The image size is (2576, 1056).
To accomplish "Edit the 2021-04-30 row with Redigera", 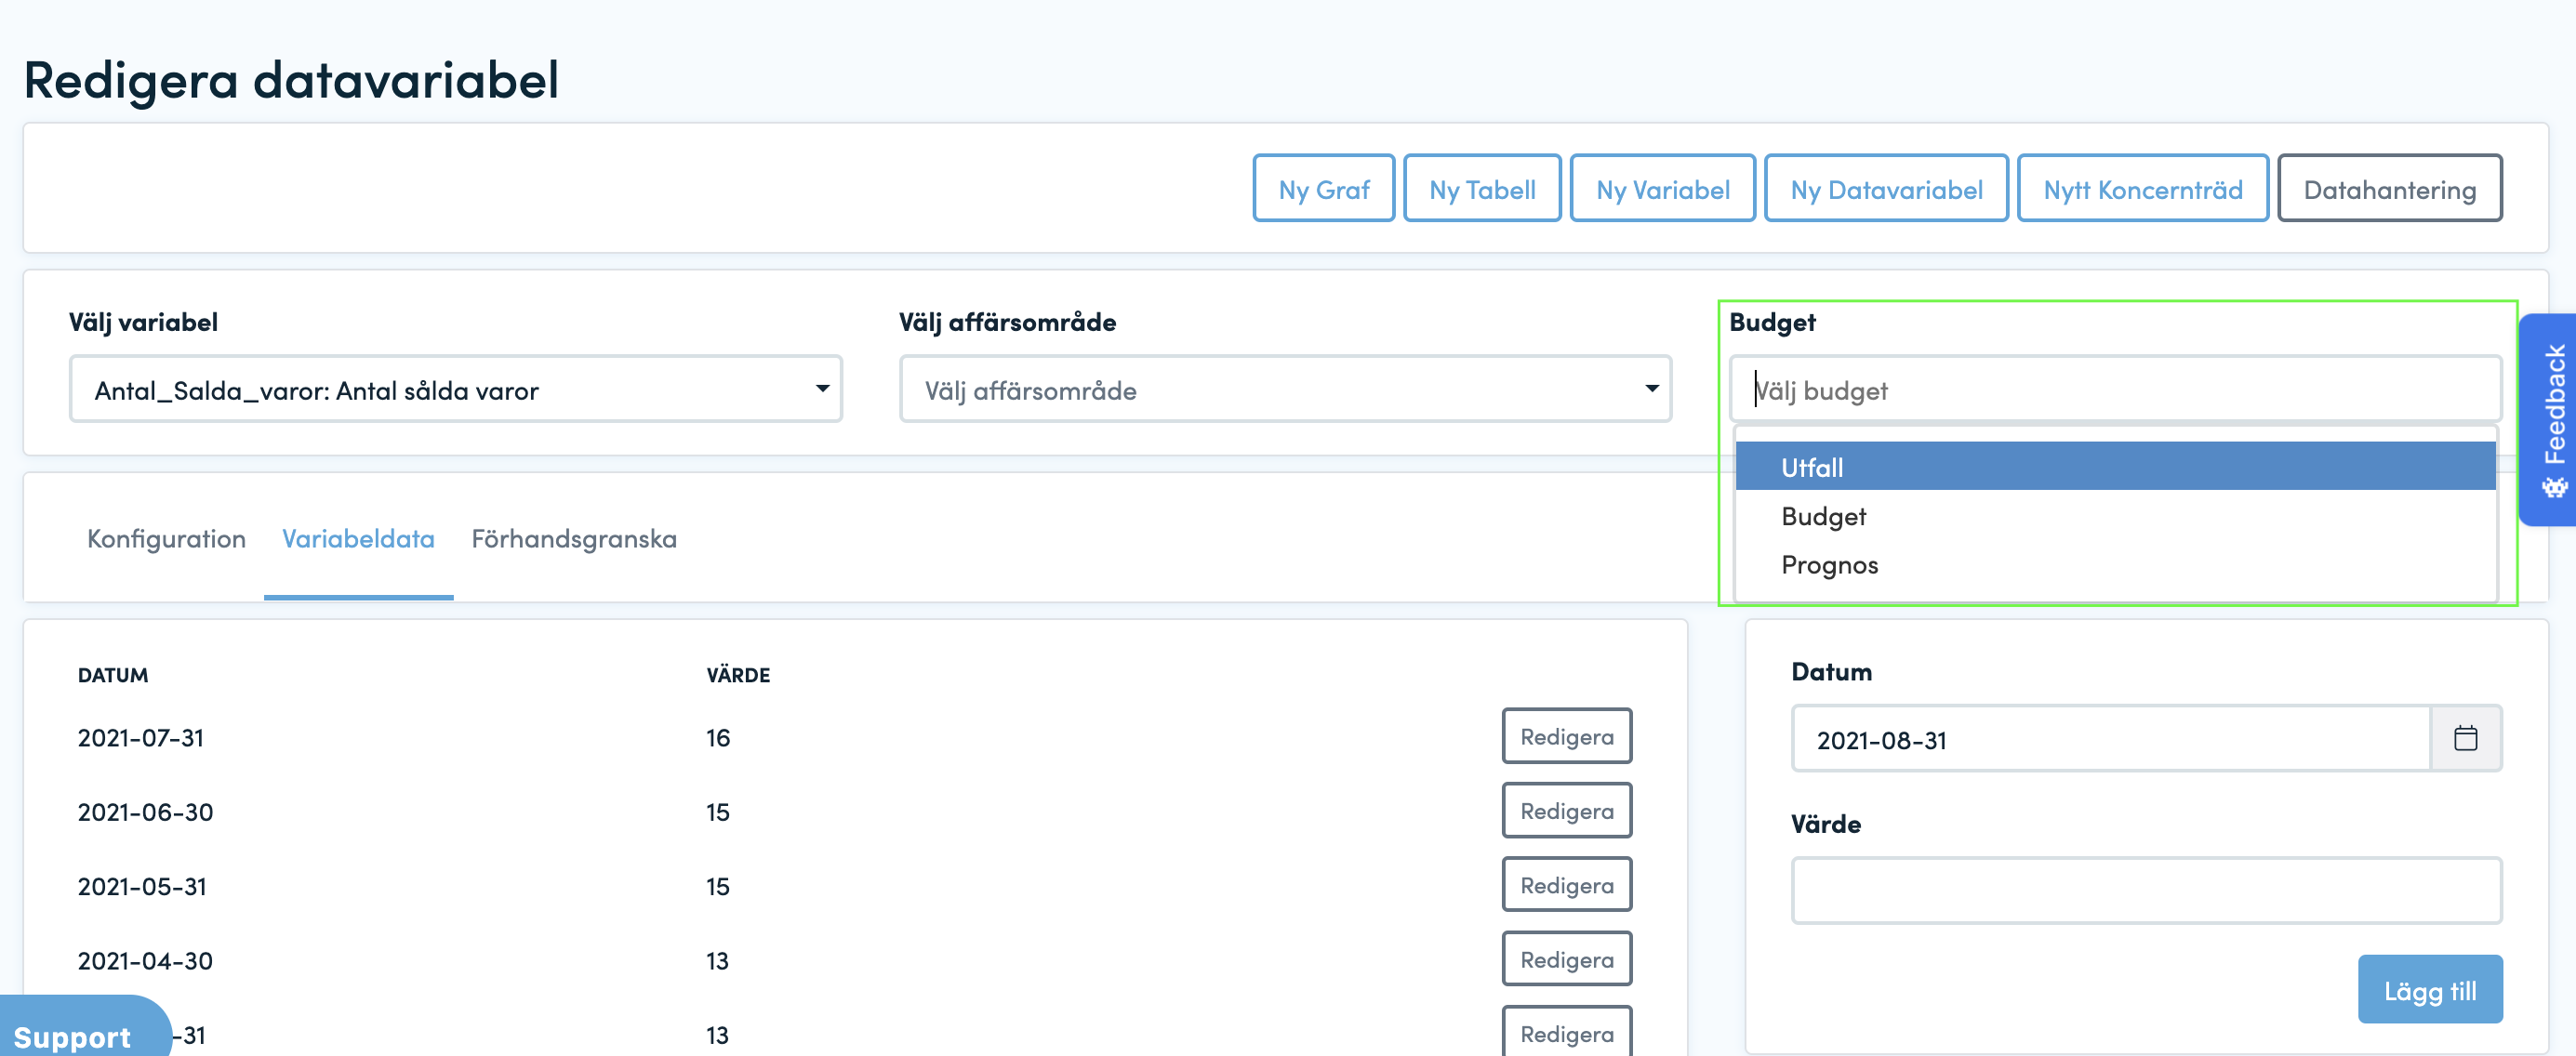I will pos(1566,958).
